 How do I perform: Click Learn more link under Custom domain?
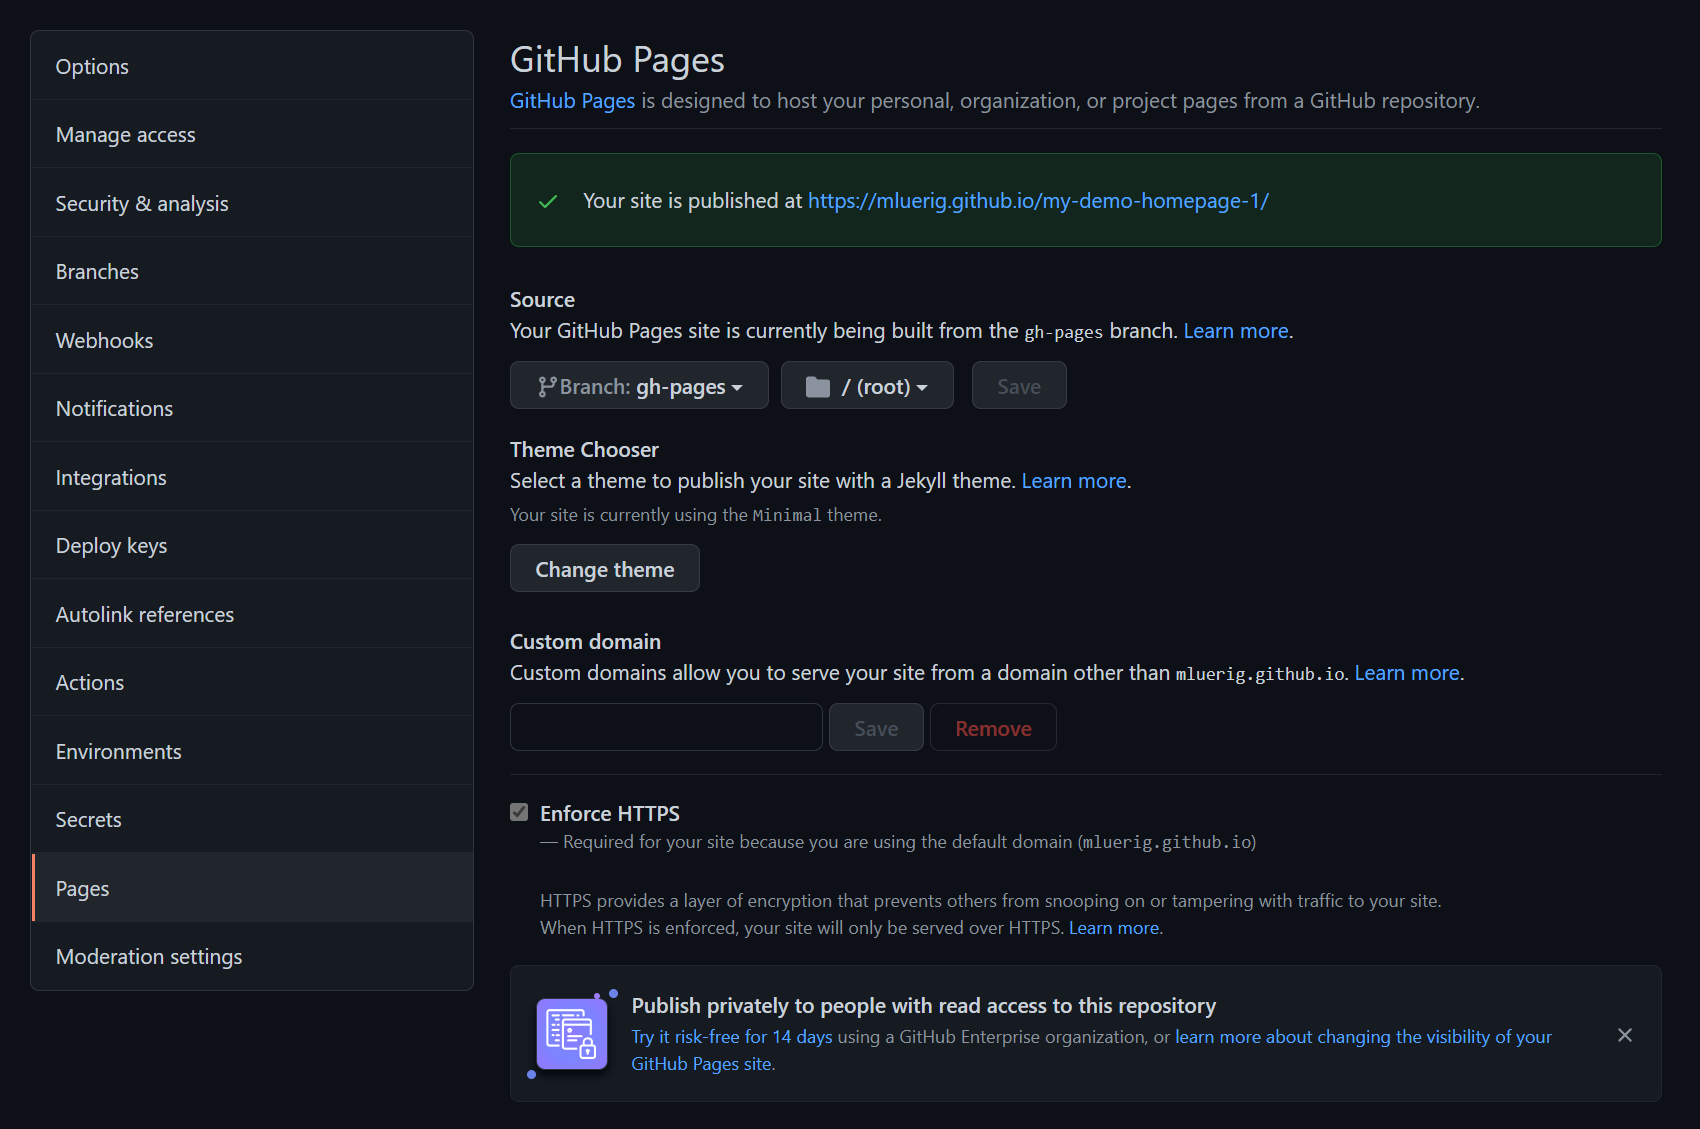click(1407, 673)
